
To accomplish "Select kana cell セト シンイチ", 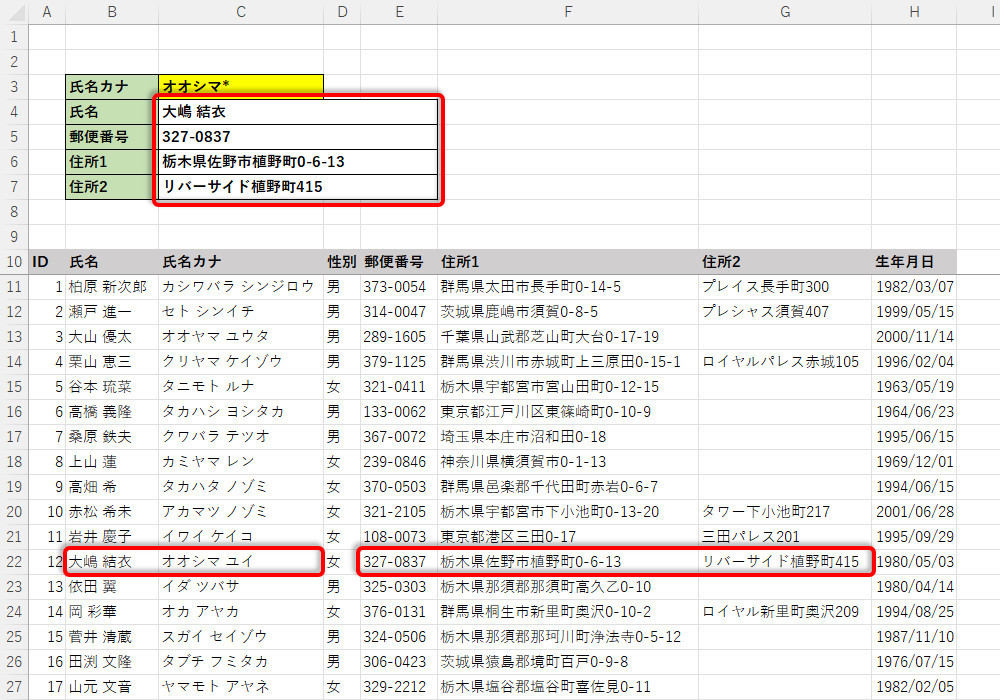I will click(240, 312).
